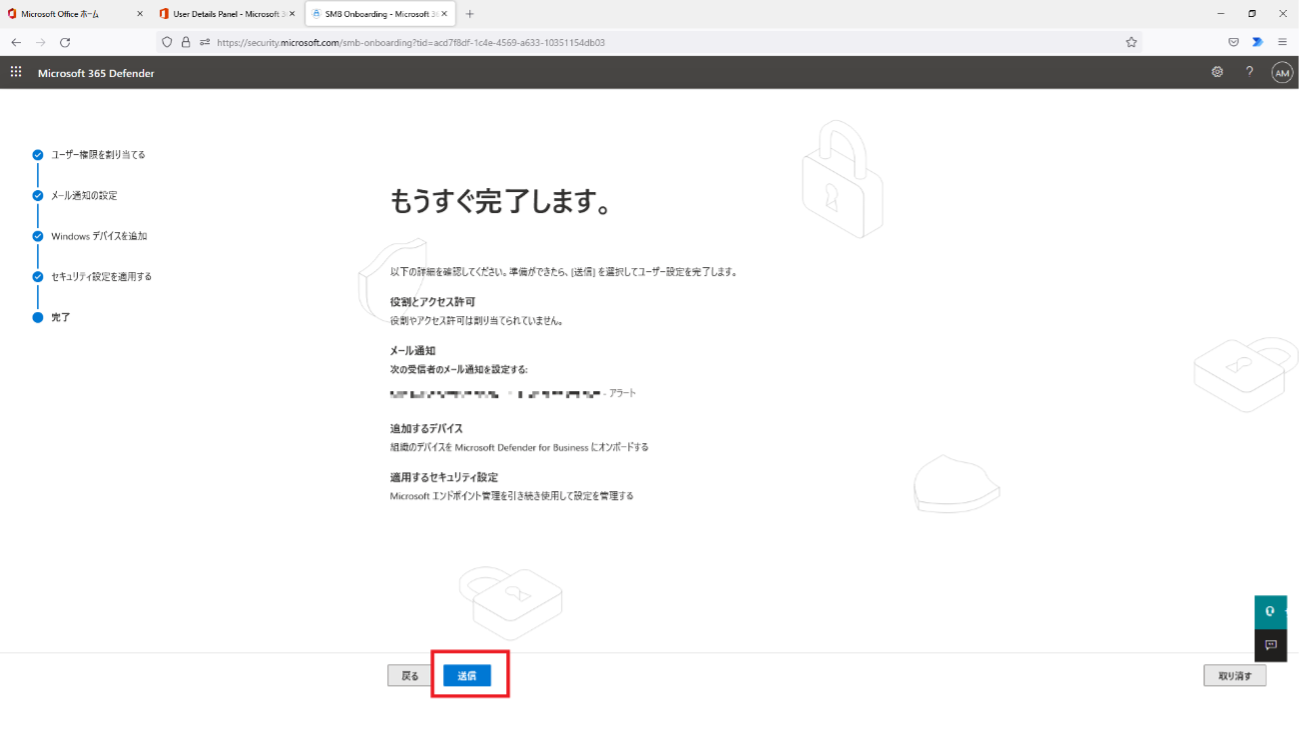Open the Pocket icon in browser toolbar
This screenshot has height=739, width=1301.
click(x=1233, y=43)
